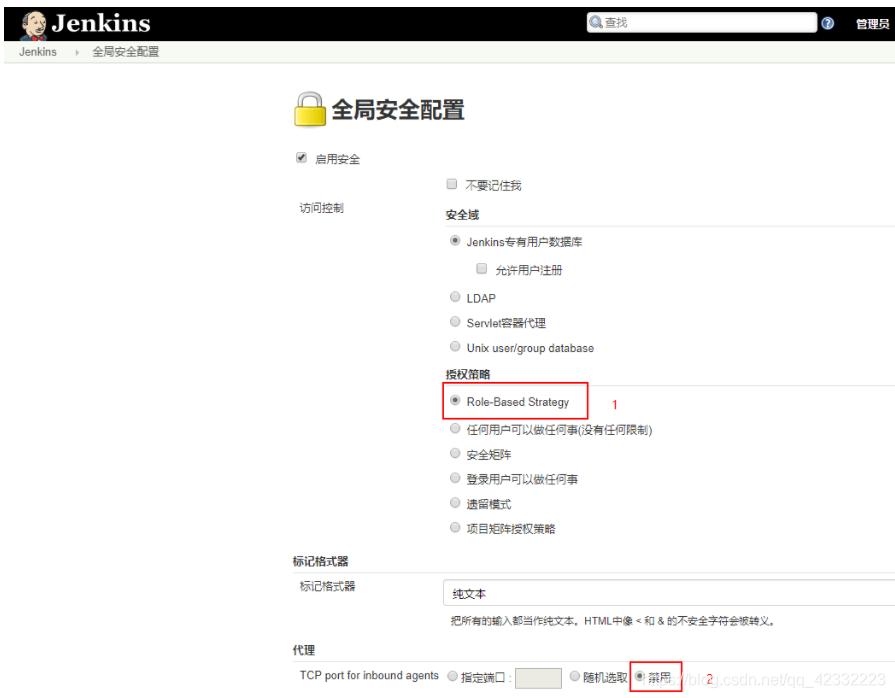This screenshot has width=895, height=698.
Task: Click the Jenkins butler logo icon
Action: click(x=34, y=25)
